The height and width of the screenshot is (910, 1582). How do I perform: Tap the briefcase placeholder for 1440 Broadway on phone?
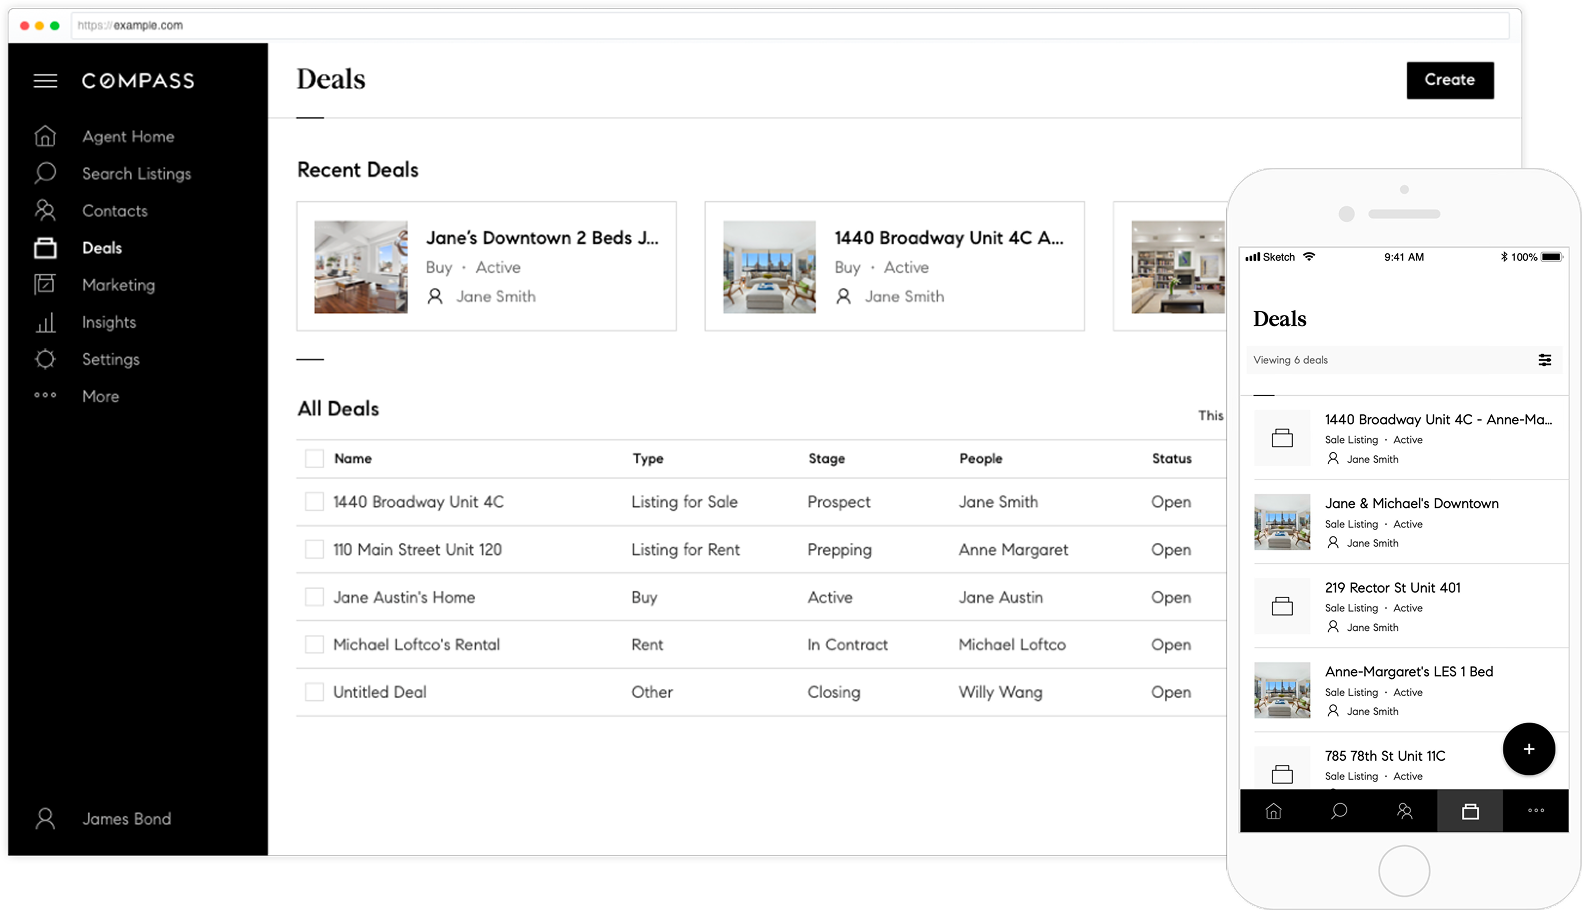pyautogui.click(x=1282, y=438)
